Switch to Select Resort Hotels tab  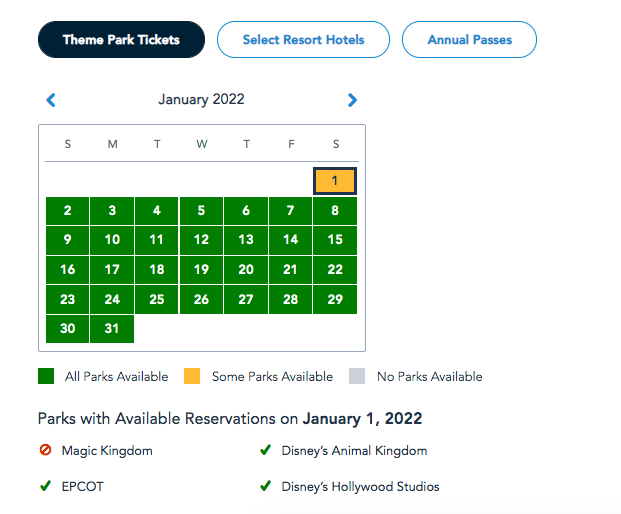pyautogui.click(x=303, y=40)
